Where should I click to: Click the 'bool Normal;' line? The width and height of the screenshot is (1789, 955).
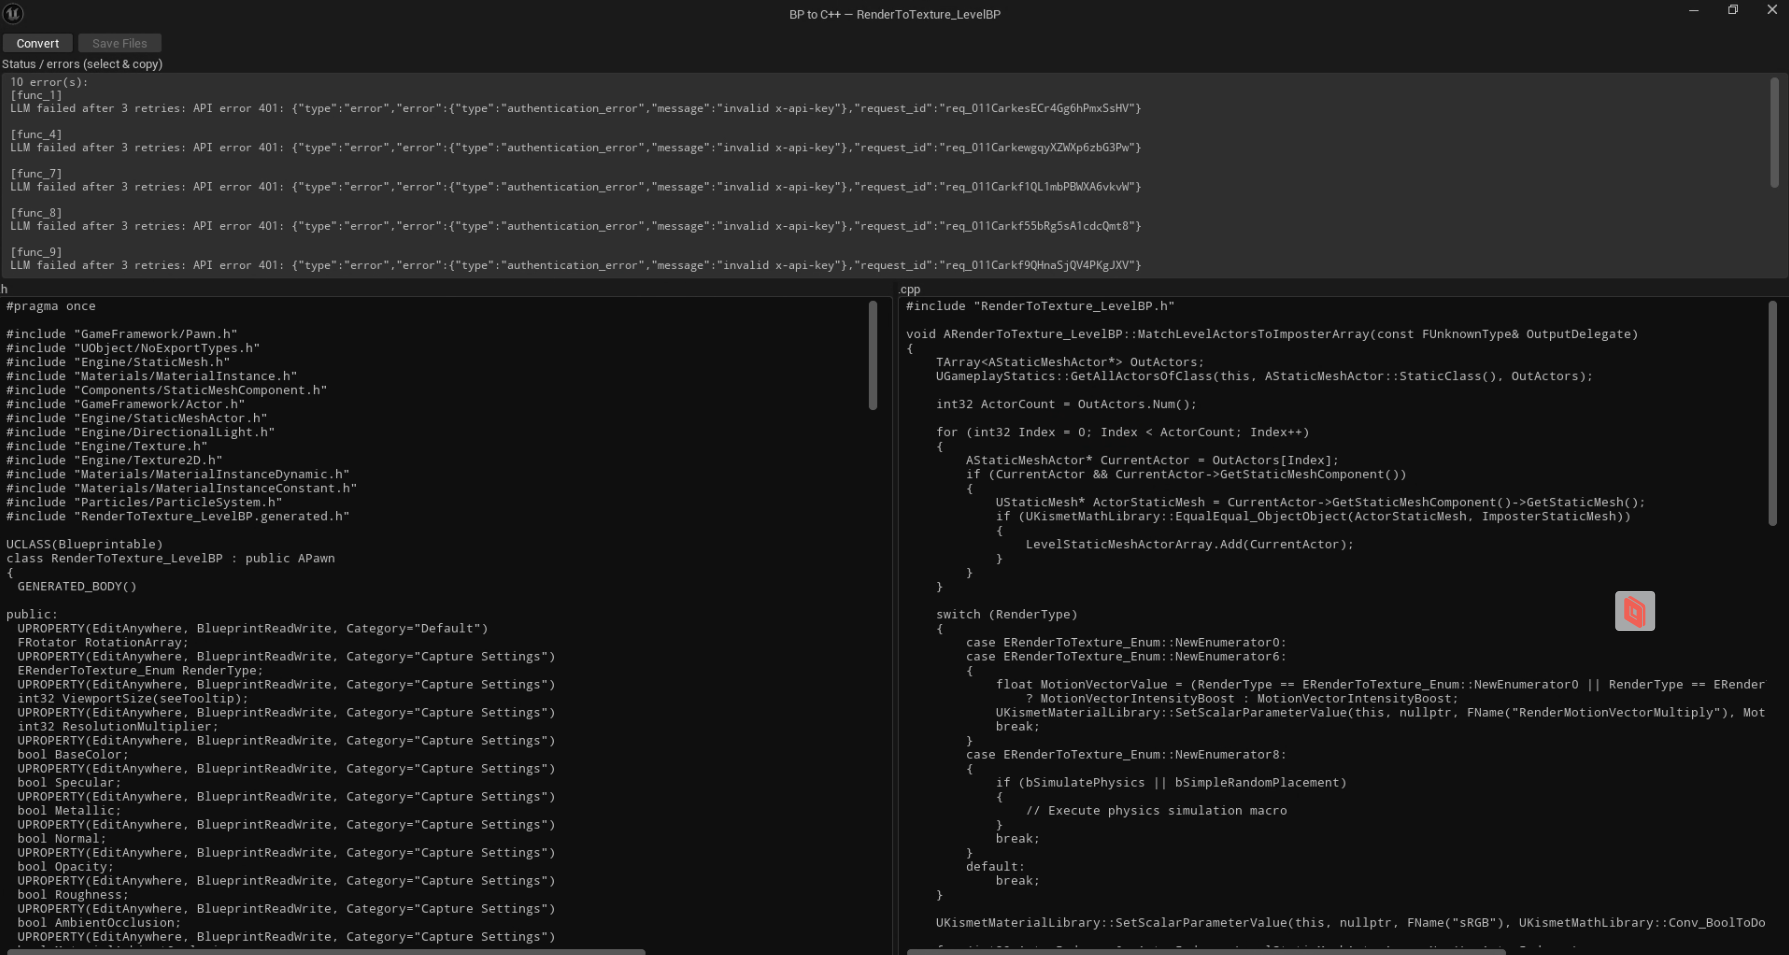click(x=62, y=838)
